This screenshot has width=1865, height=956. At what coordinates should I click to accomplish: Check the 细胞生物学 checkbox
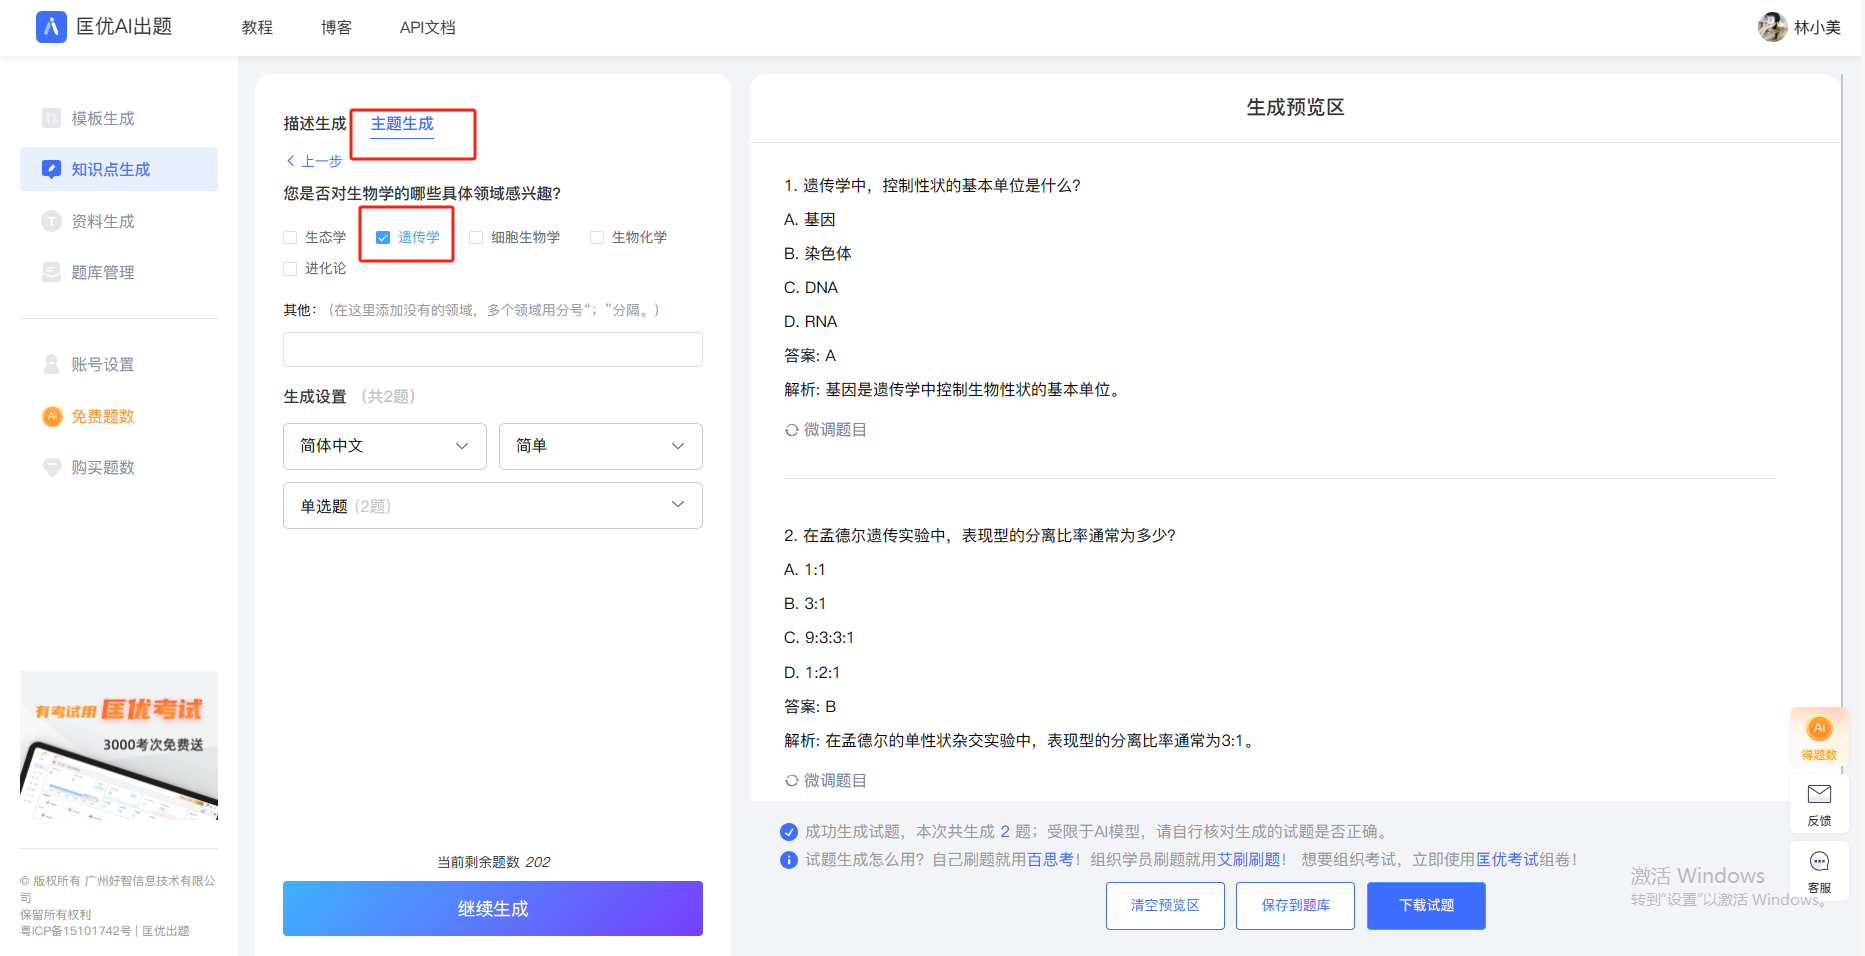(x=476, y=237)
